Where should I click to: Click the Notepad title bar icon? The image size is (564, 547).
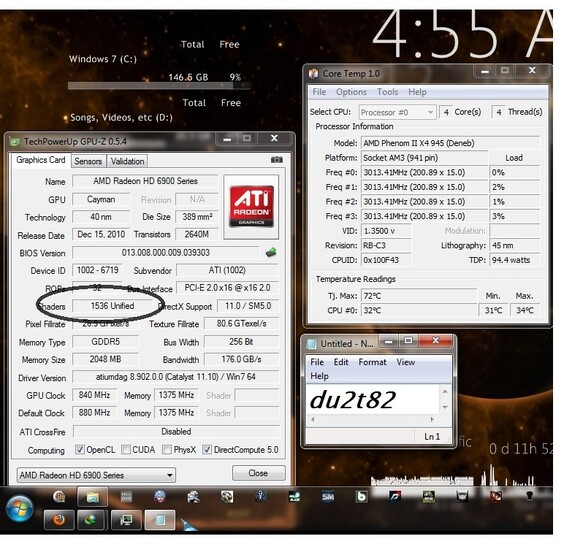pyautogui.click(x=311, y=344)
